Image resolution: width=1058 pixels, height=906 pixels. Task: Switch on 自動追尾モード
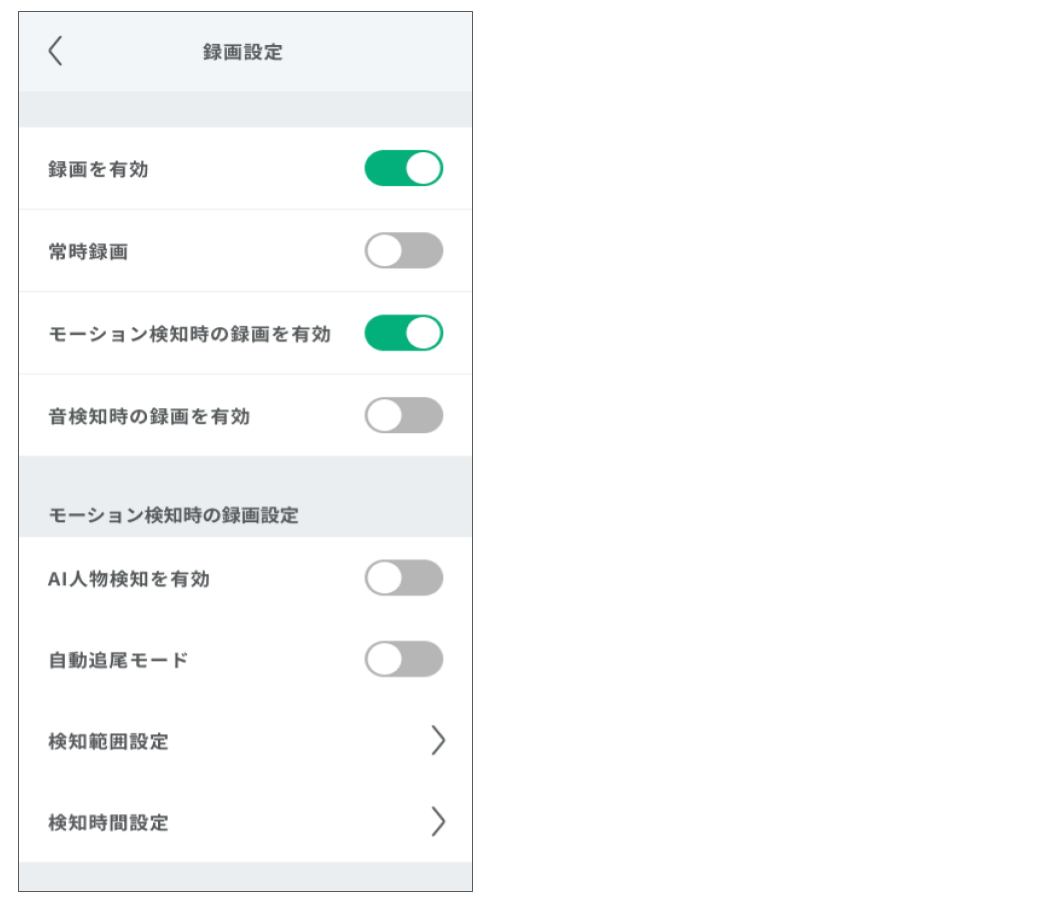tap(403, 660)
